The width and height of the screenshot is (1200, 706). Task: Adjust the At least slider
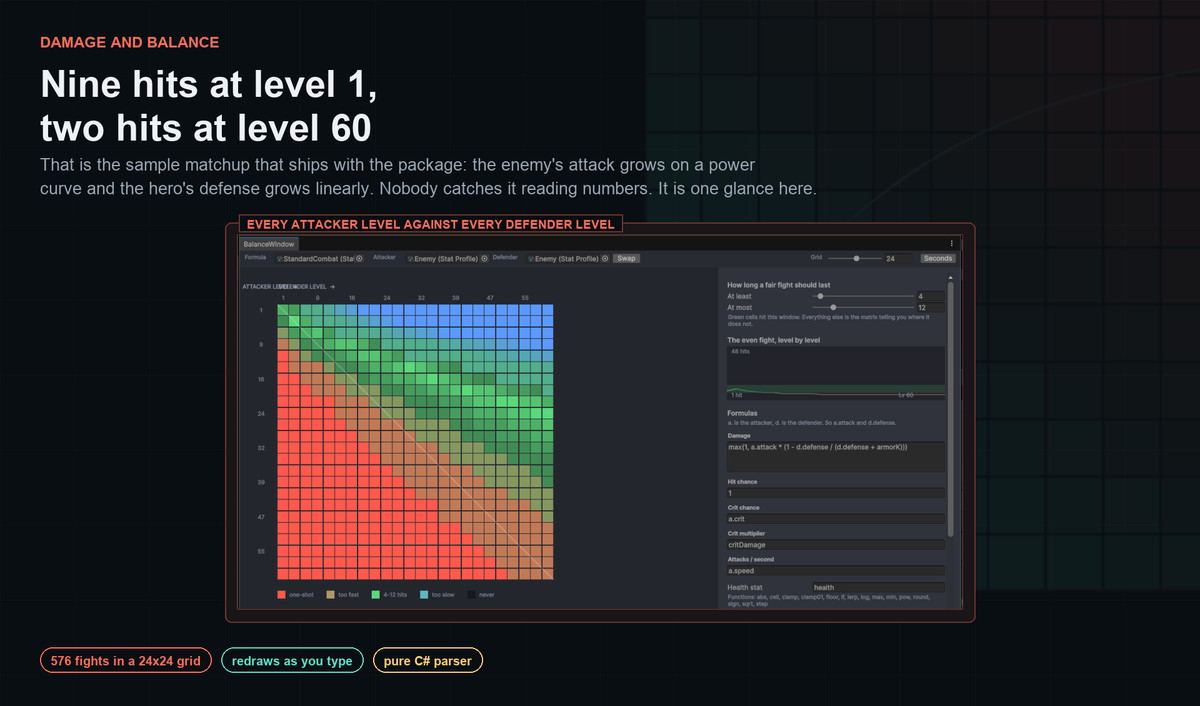tap(863, 296)
